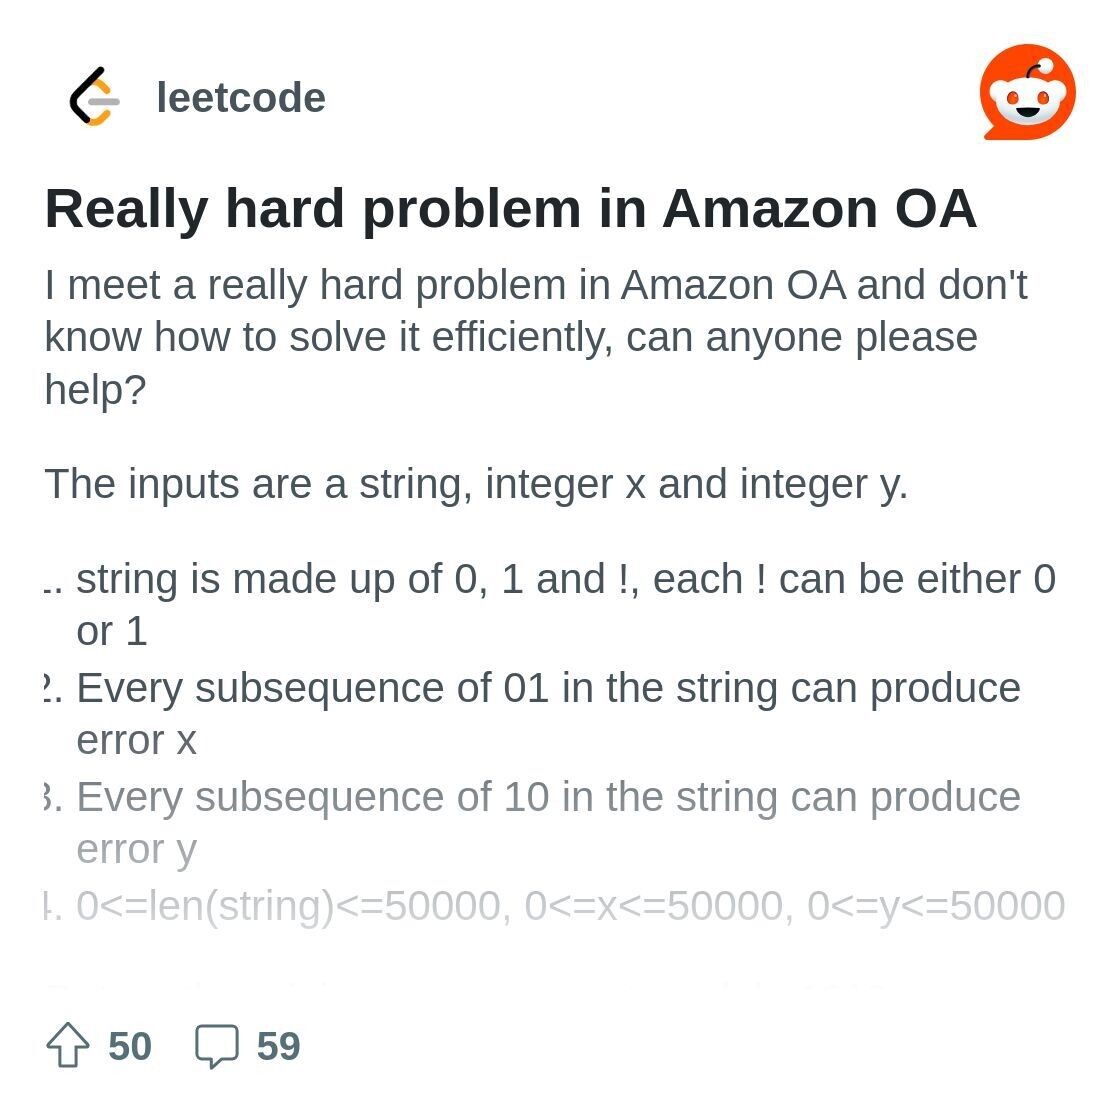Click the 'error x' text
1120x1120 pixels.
click(136, 740)
